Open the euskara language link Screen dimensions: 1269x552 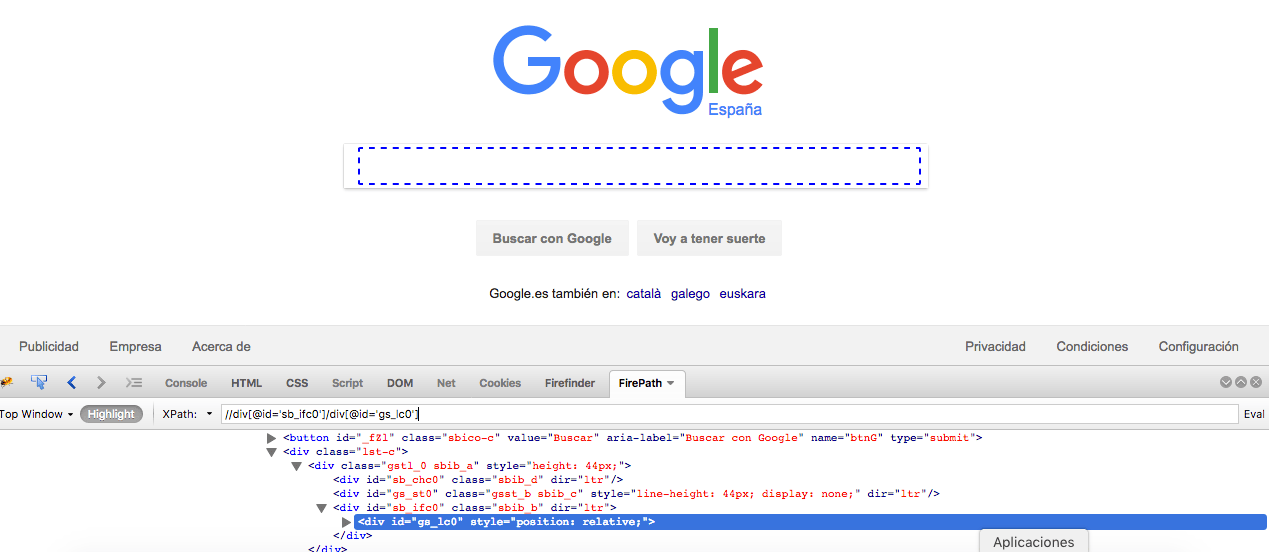743,294
